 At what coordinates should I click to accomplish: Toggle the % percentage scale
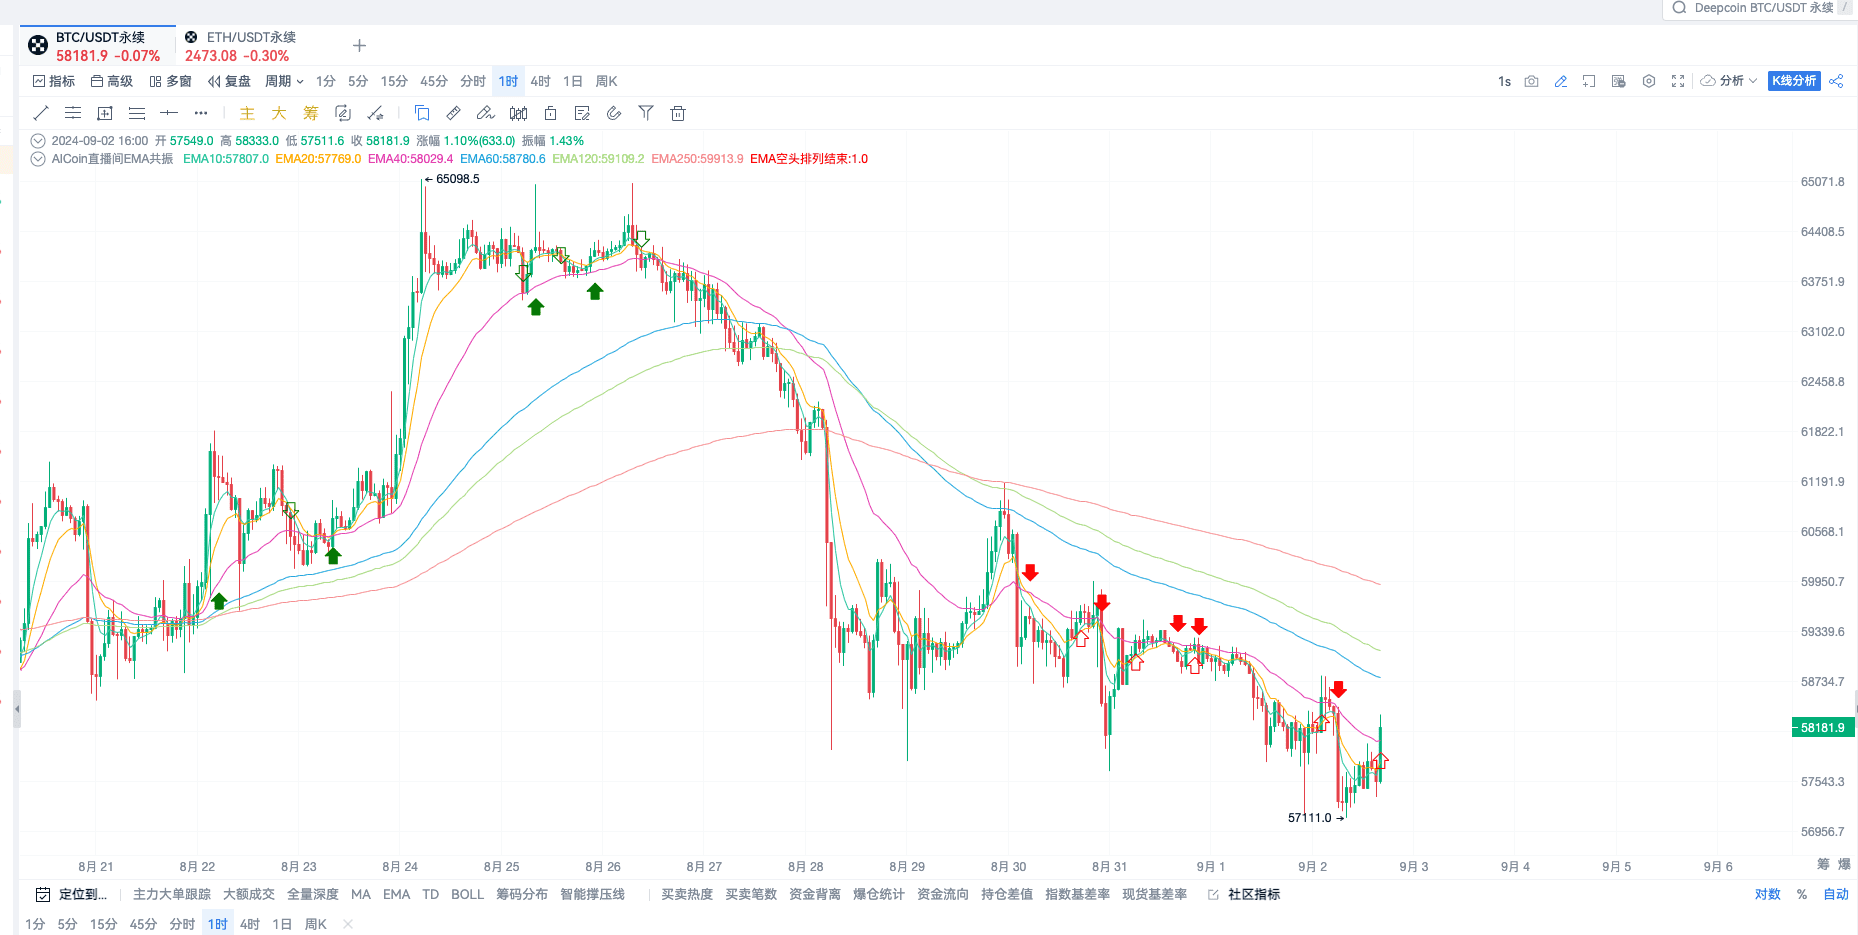click(x=1802, y=894)
